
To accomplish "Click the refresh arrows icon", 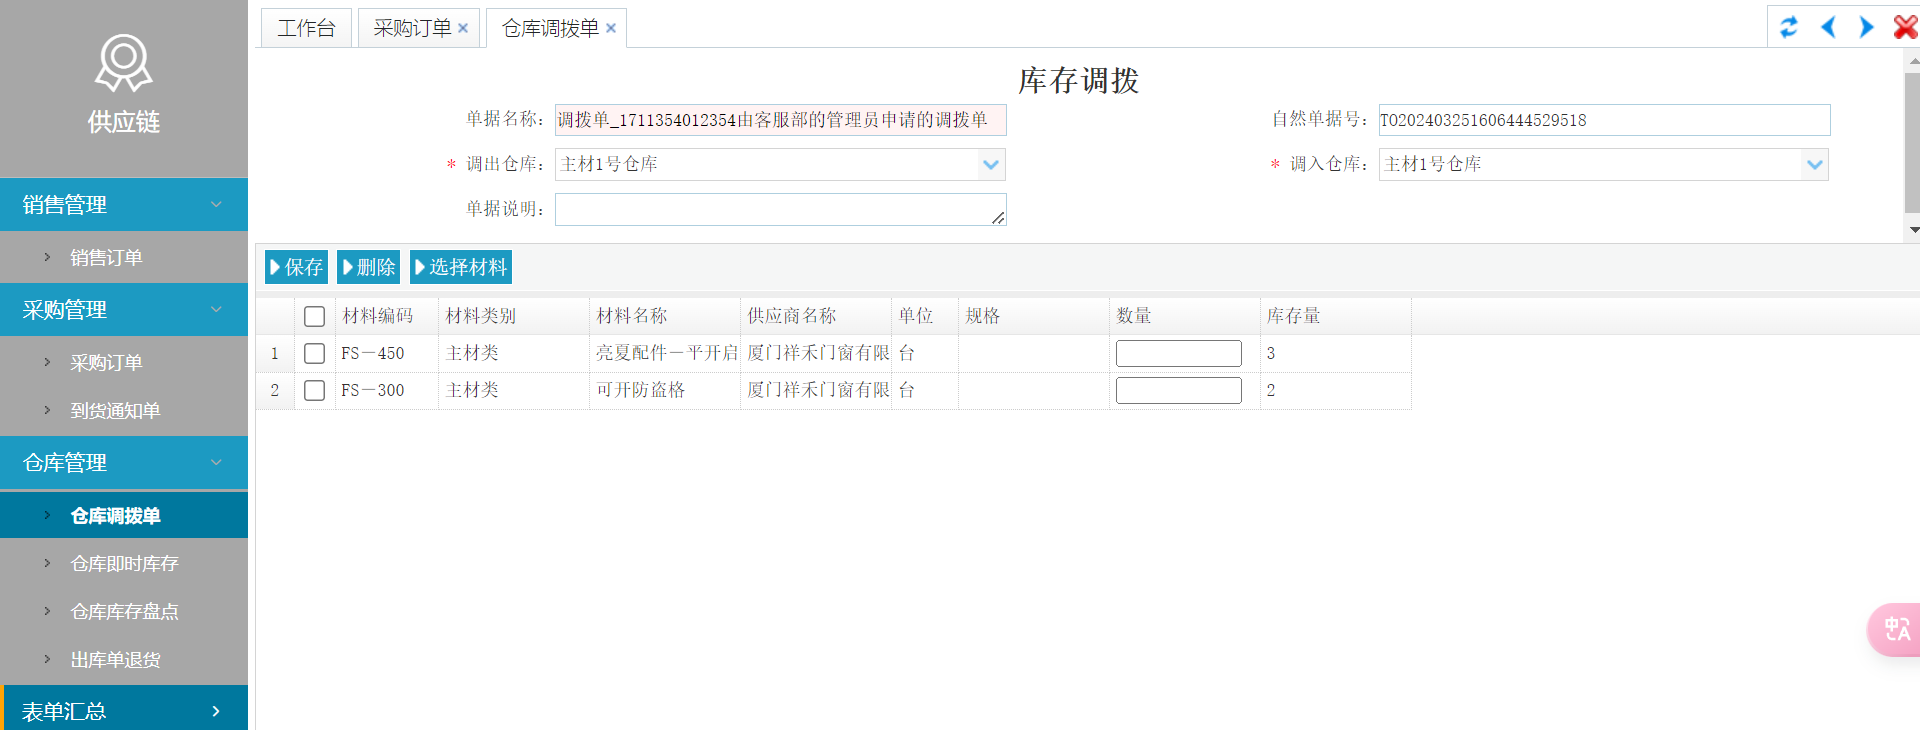I will (1789, 27).
